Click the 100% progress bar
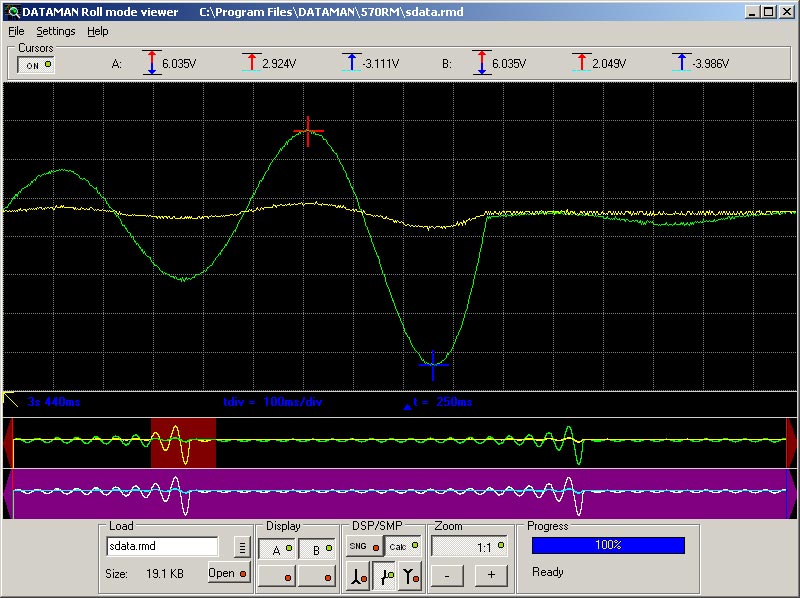 (x=609, y=545)
